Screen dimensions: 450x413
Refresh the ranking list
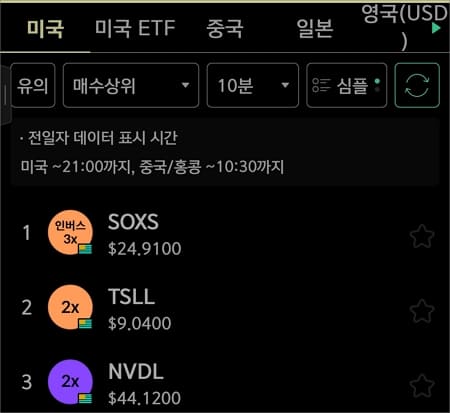417,85
